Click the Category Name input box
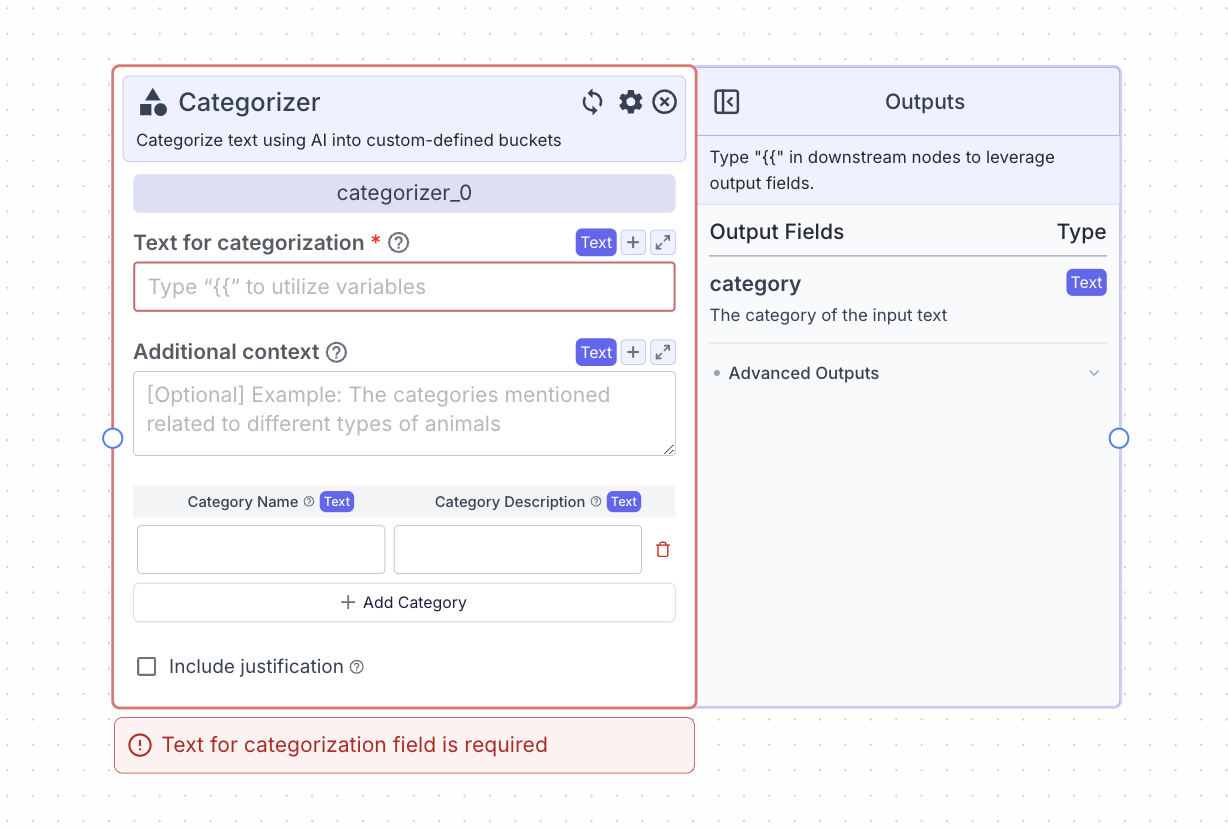Viewport: 1228px width, 830px height. click(261, 550)
